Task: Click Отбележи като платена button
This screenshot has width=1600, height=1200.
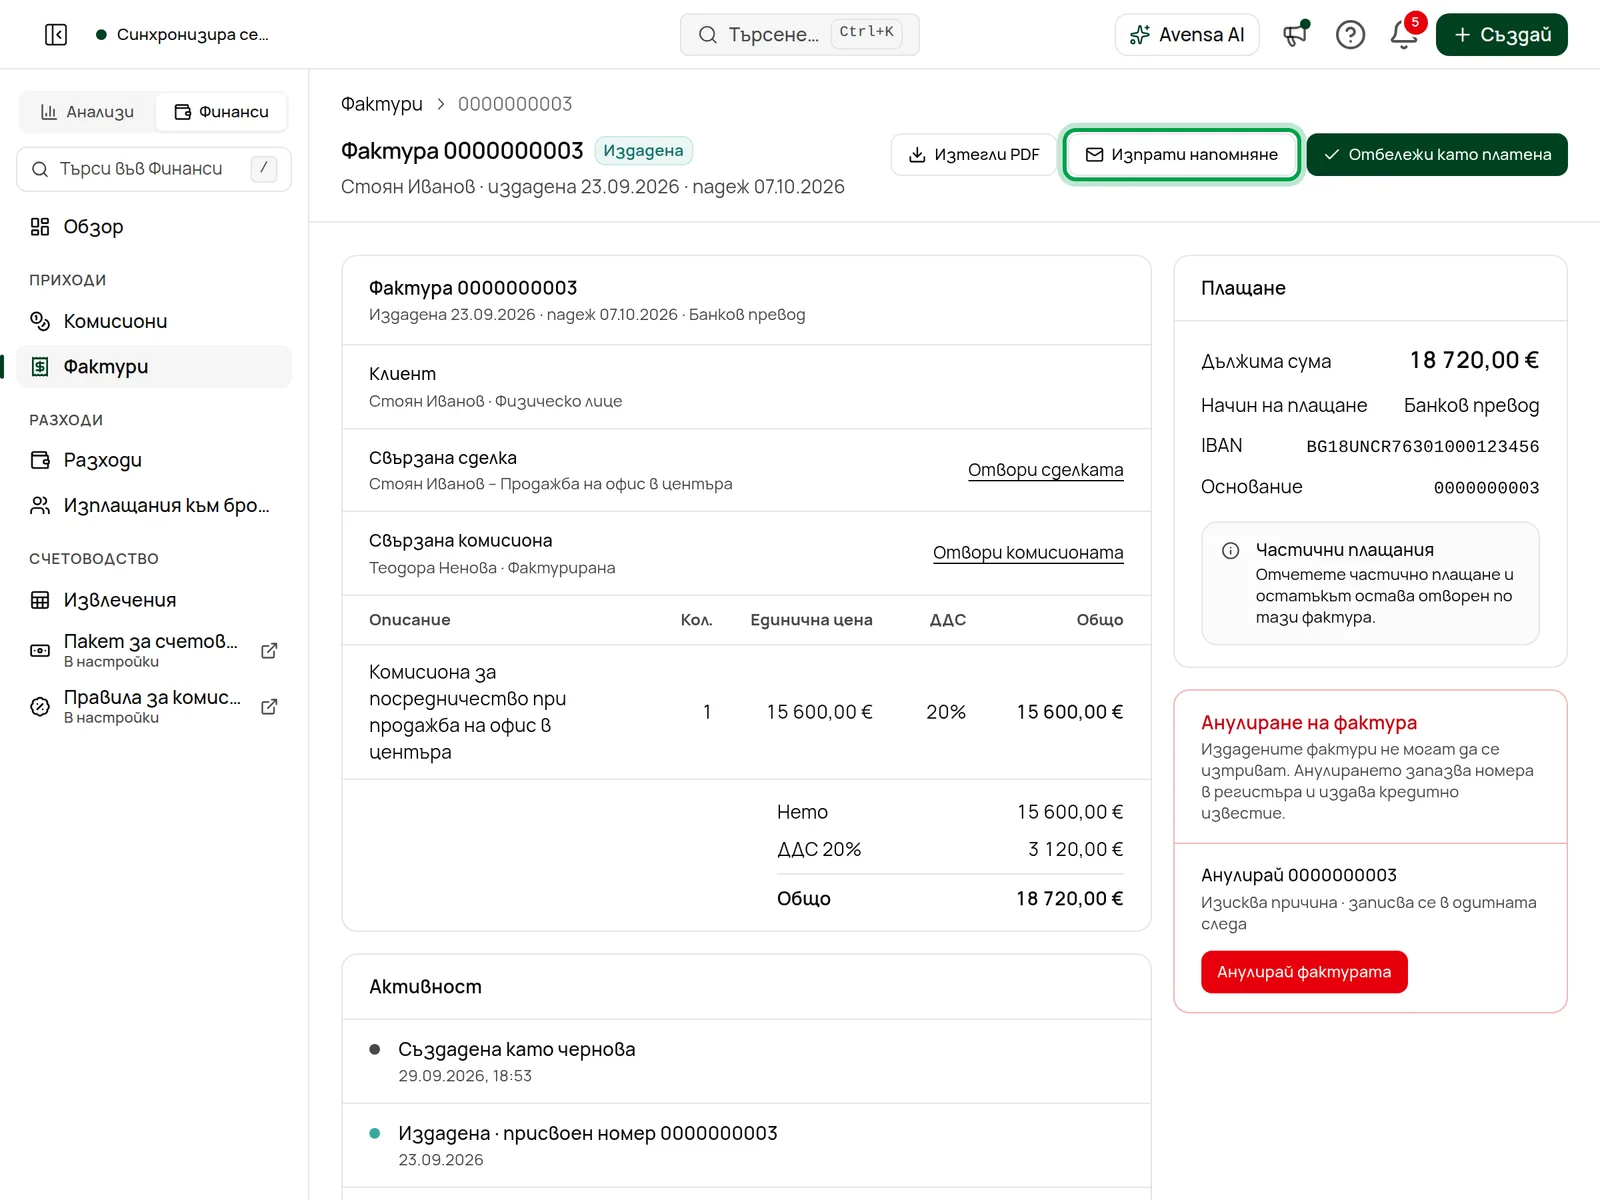Action: (x=1437, y=155)
